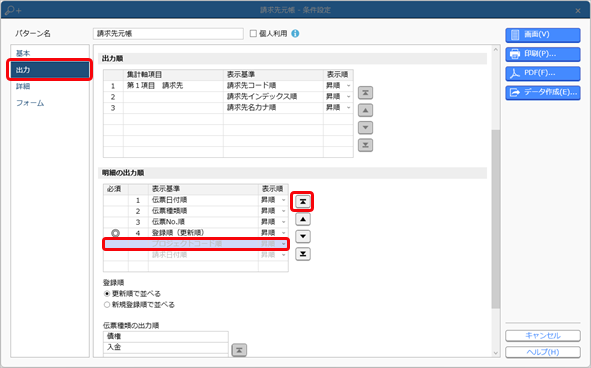
Task: Move selected 出力順 row to top
Action: 365,93
